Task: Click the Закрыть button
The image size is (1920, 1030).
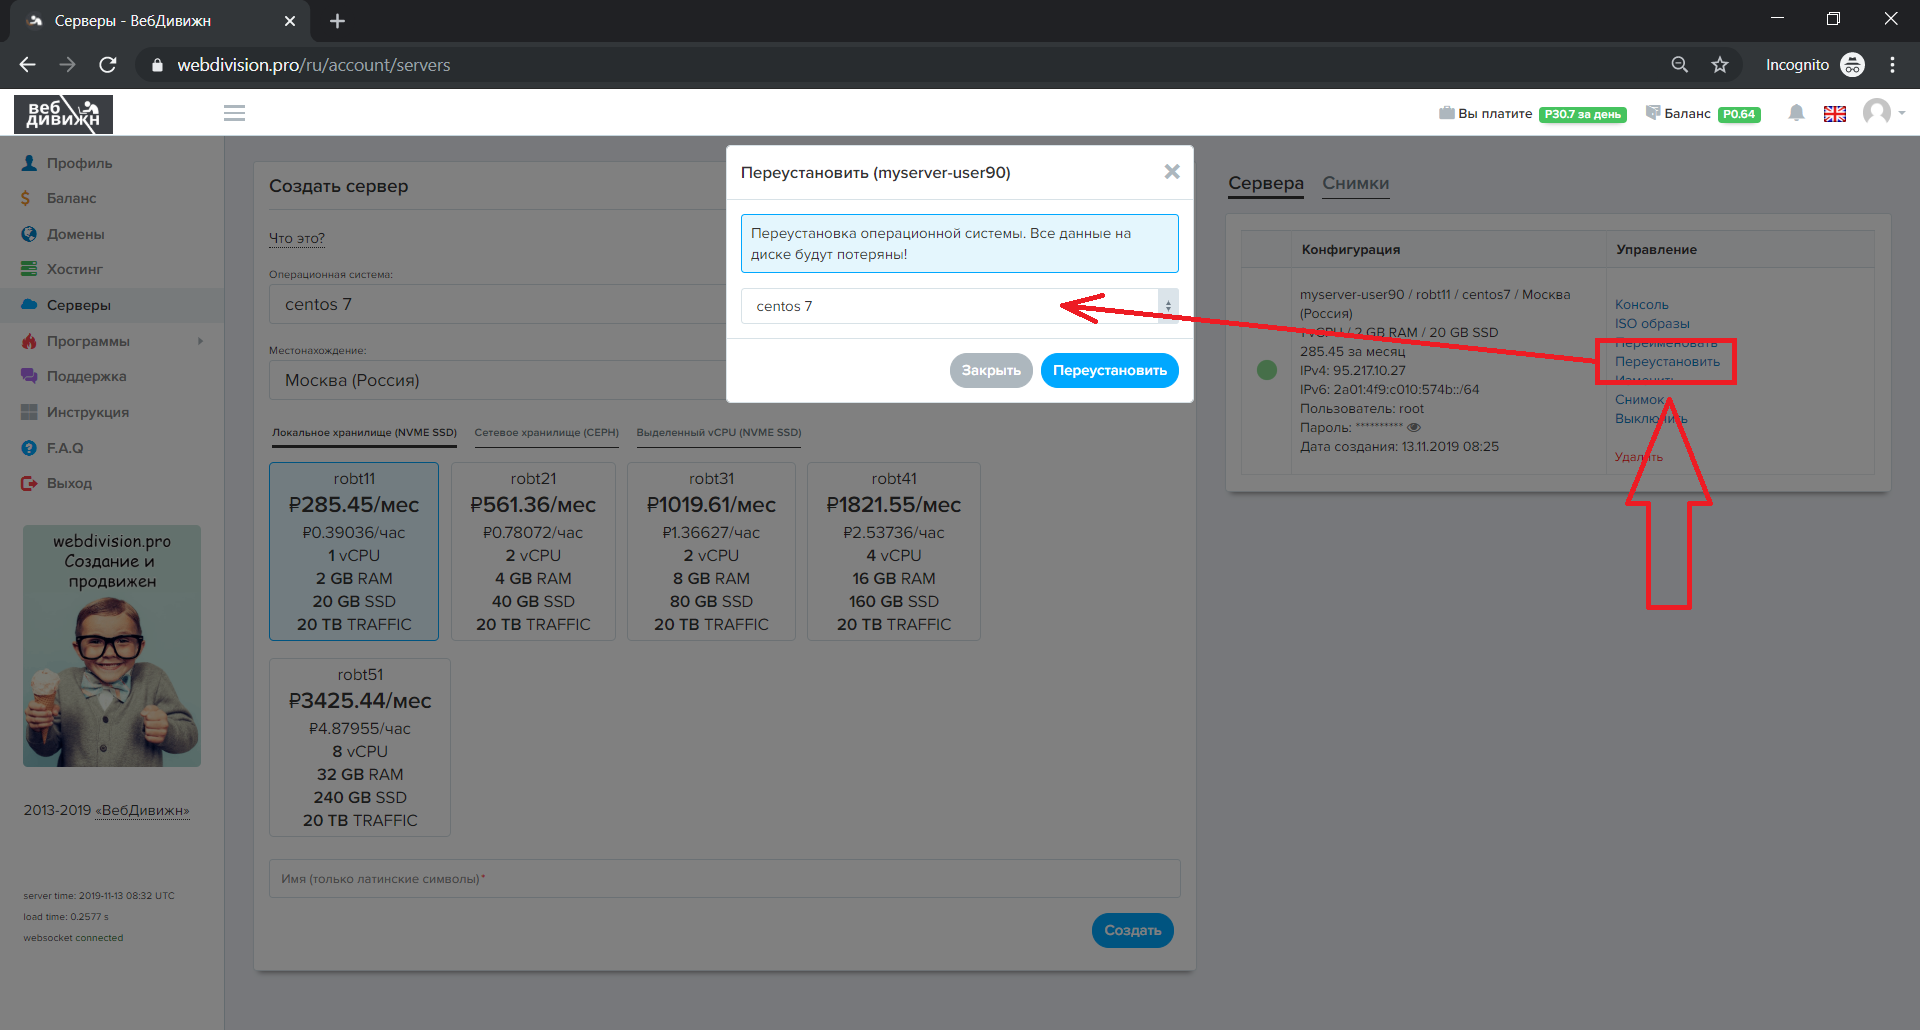Action: [990, 370]
